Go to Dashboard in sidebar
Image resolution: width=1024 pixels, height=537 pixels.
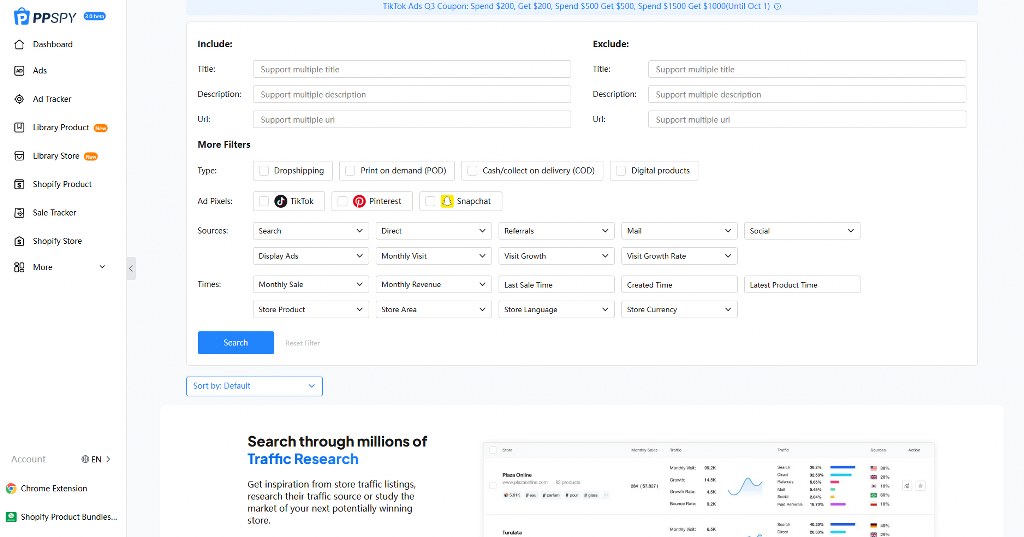(53, 44)
